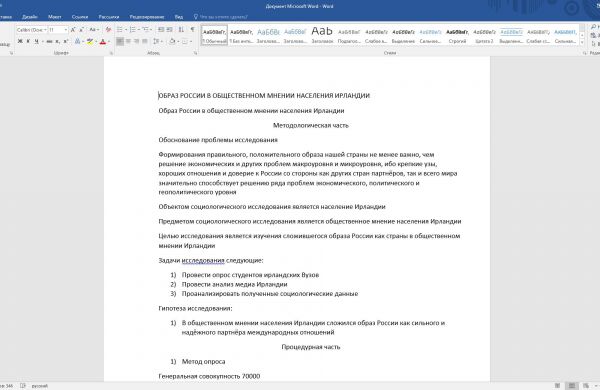The width and height of the screenshot is (600, 390).
Task: Toggle show paragraph marks (¶)
Action: coord(192,29)
